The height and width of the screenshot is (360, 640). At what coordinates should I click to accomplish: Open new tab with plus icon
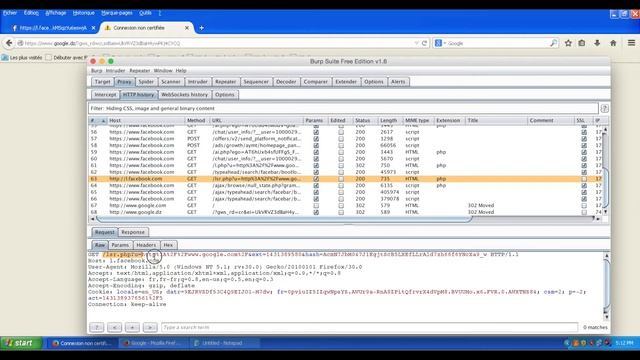pos(201,28)
